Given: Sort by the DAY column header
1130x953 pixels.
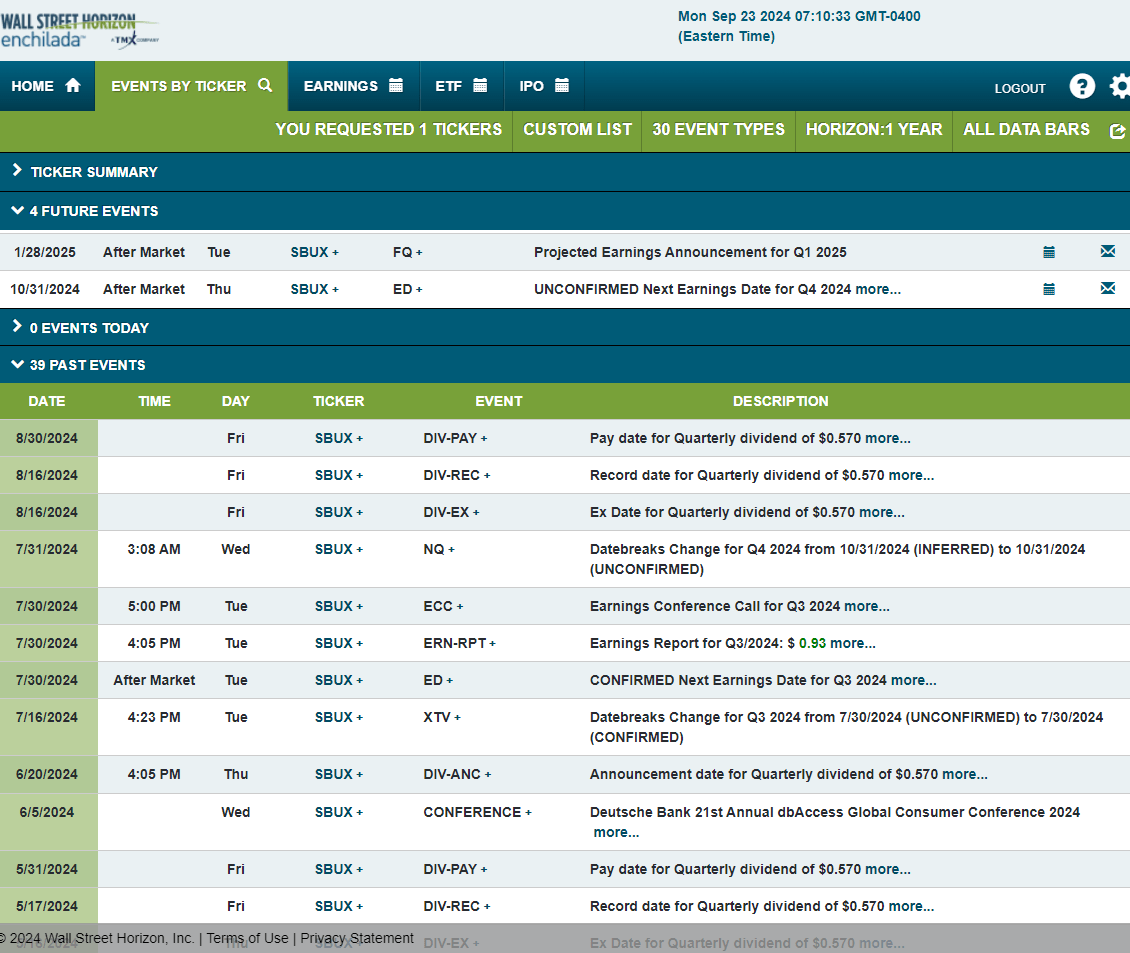Looking at the screenshot, I should point(236,402).
